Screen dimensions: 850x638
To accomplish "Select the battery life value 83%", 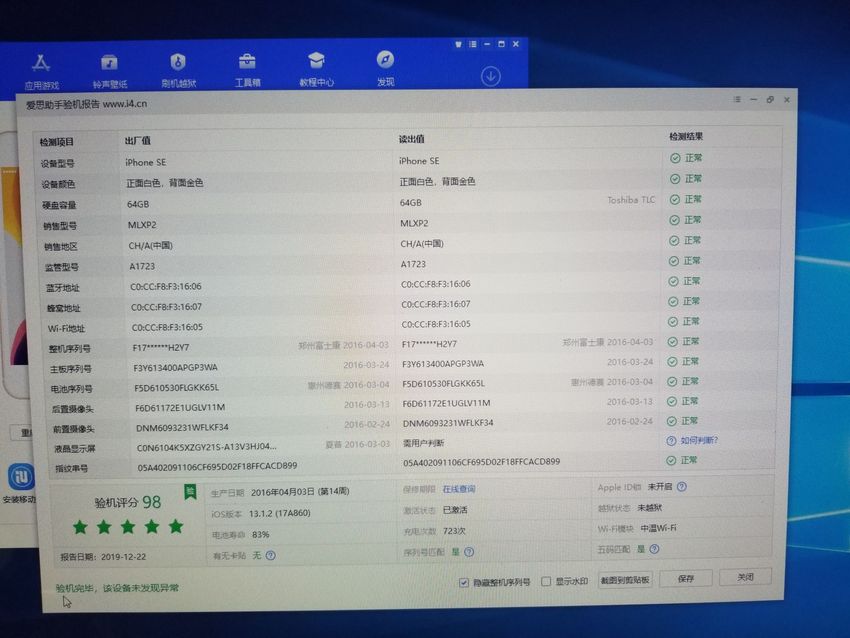I will click(x=261, y=534).
